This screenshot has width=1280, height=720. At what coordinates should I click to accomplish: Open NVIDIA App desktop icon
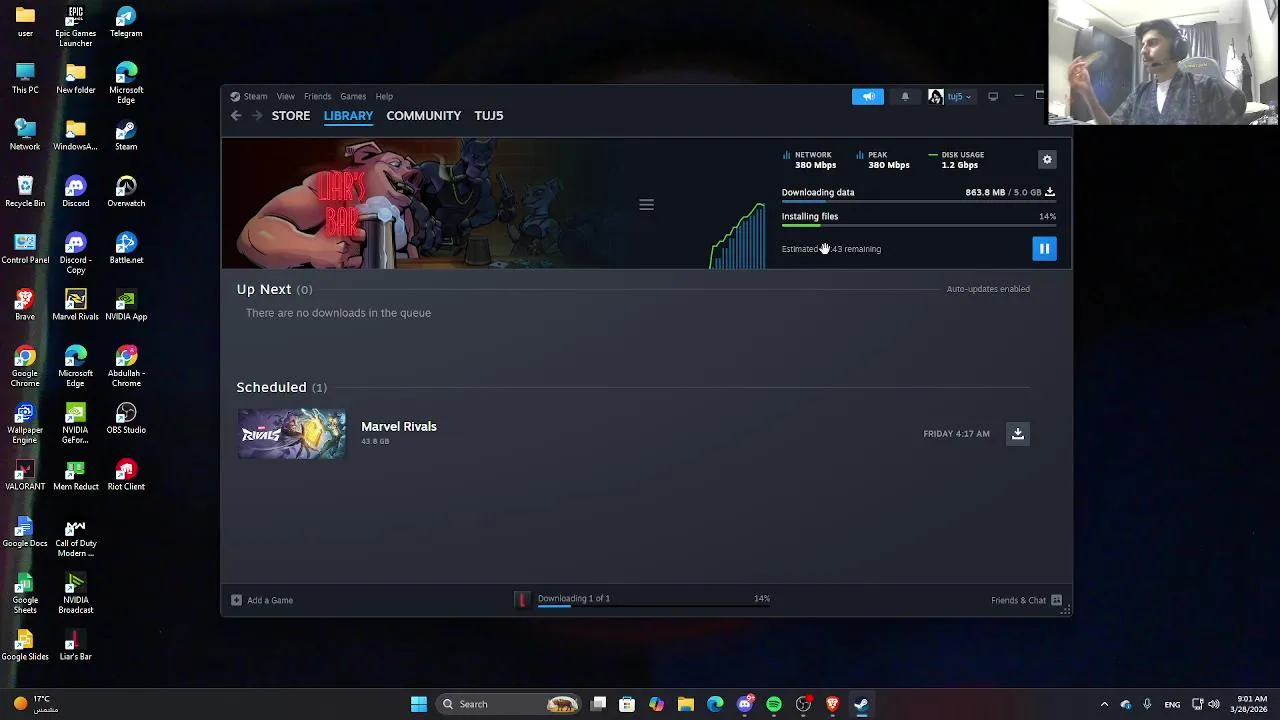coord(126,305)
